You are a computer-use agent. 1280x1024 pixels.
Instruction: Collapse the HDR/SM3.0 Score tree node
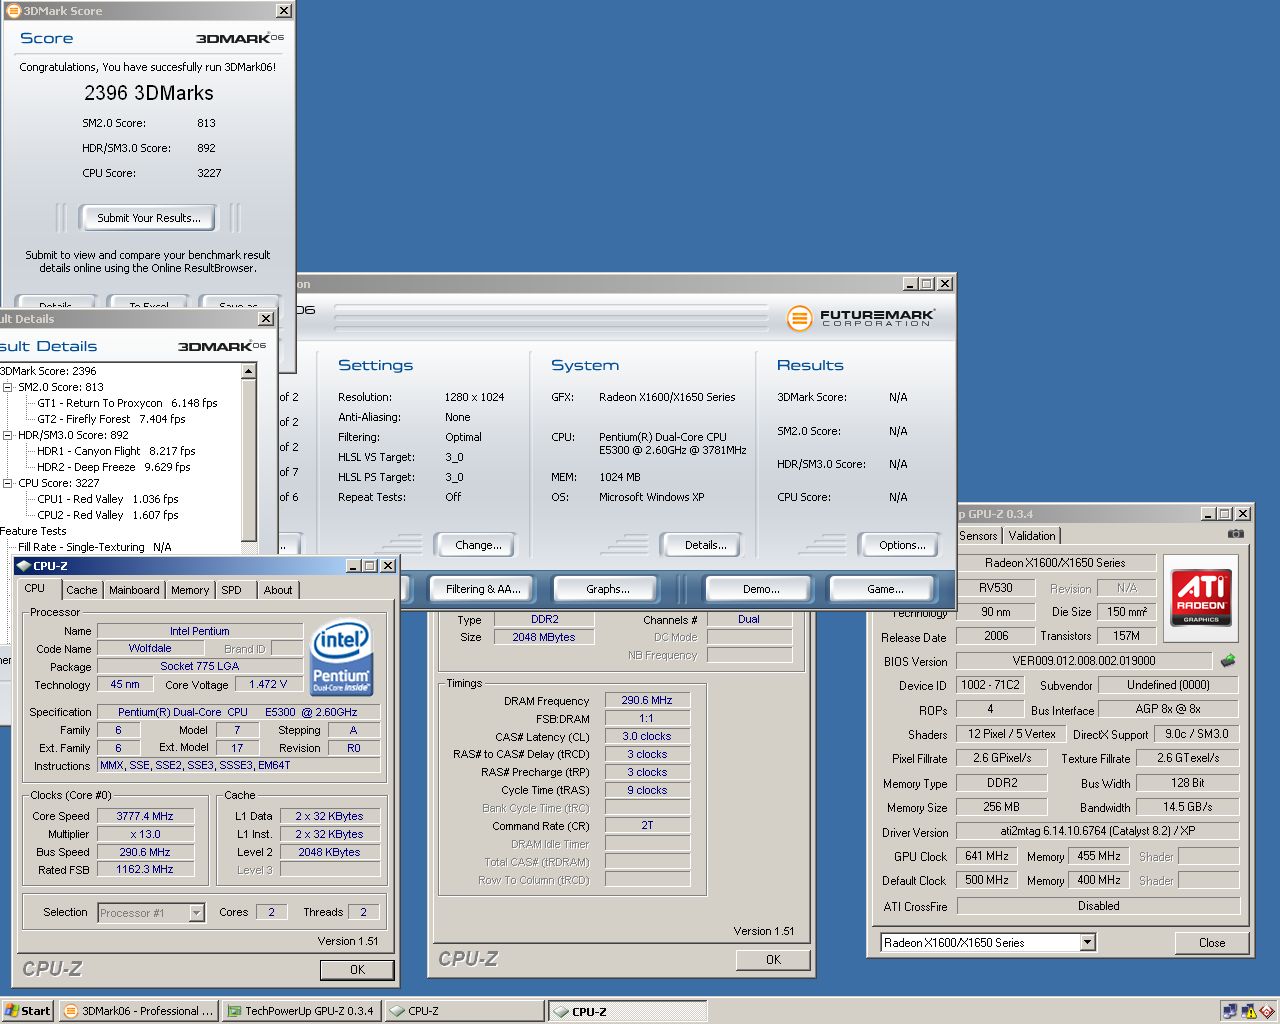[x=7, y=435]
